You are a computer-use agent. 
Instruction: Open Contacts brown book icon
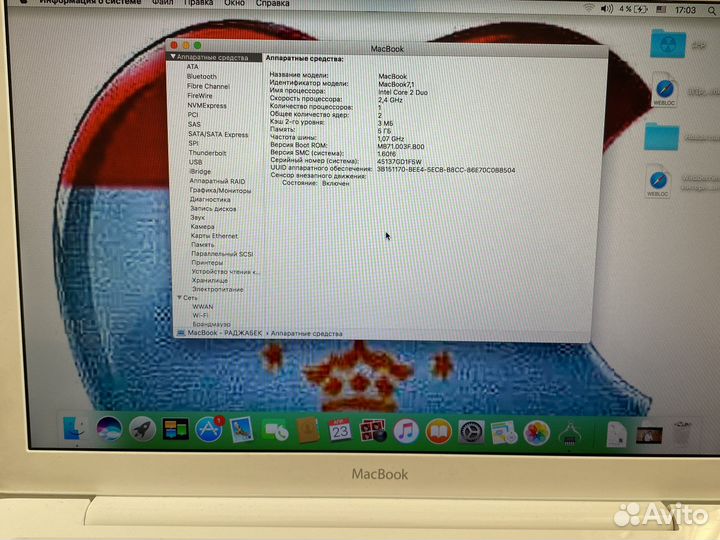(x=308, y=431)
